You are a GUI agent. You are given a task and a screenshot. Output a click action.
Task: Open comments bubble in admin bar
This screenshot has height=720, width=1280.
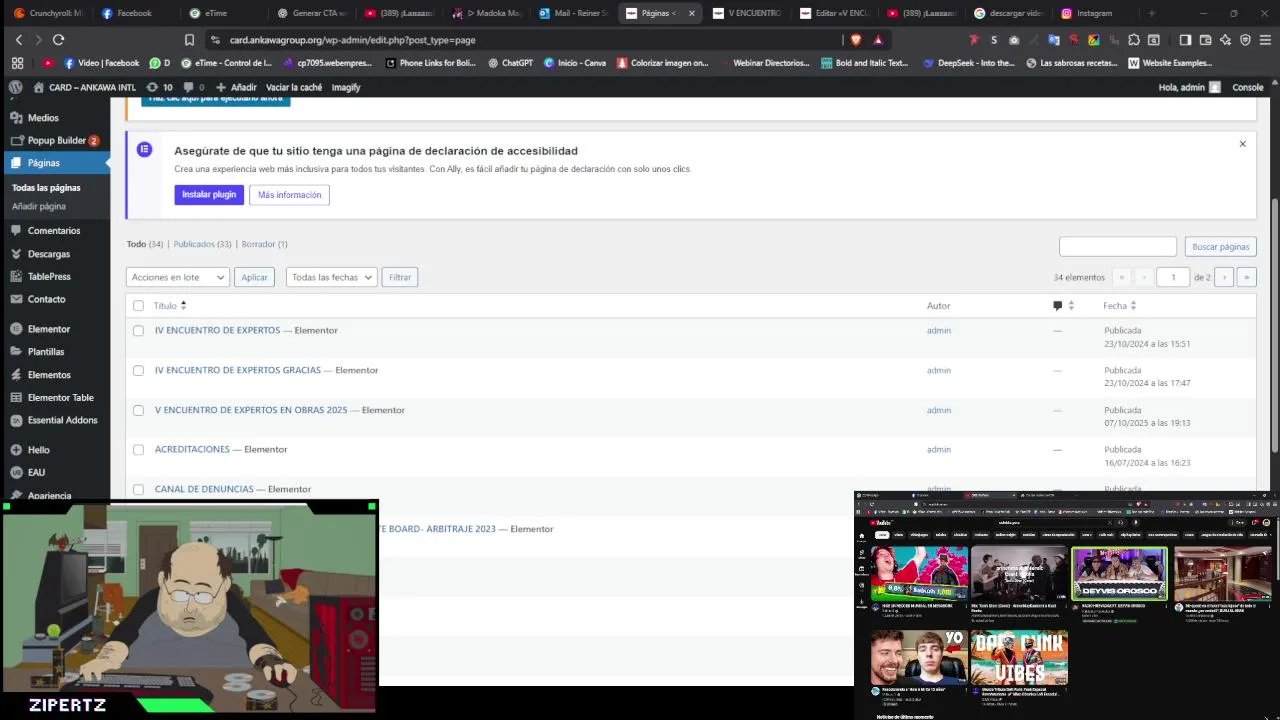193,87
